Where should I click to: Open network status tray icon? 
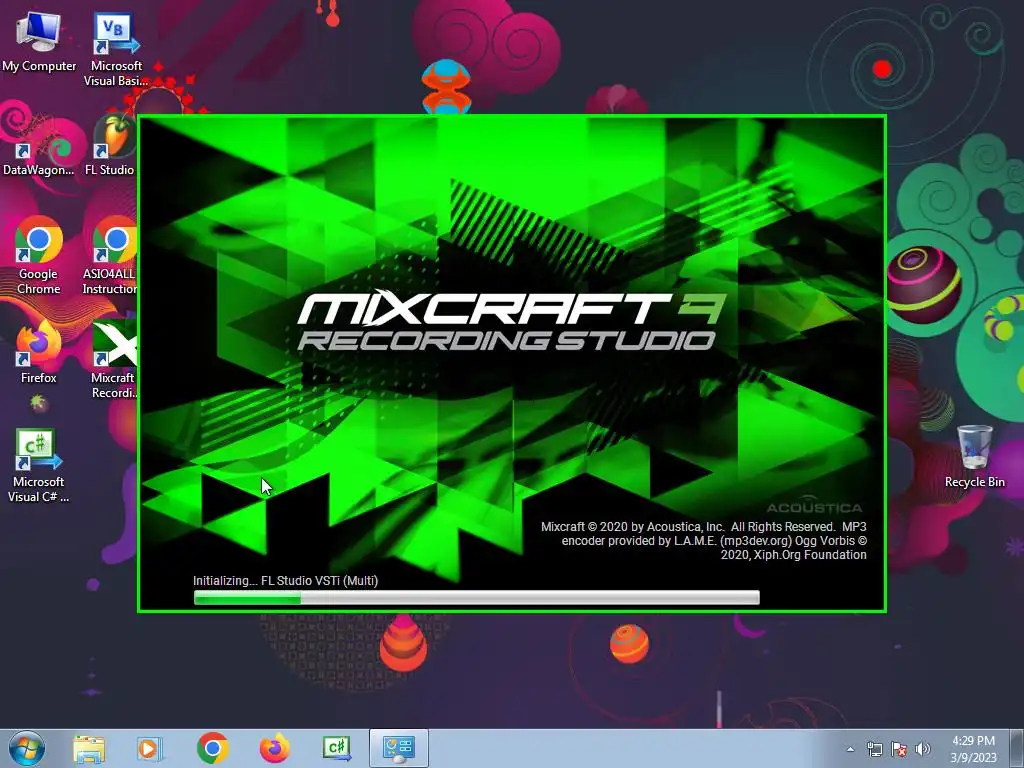874,749
